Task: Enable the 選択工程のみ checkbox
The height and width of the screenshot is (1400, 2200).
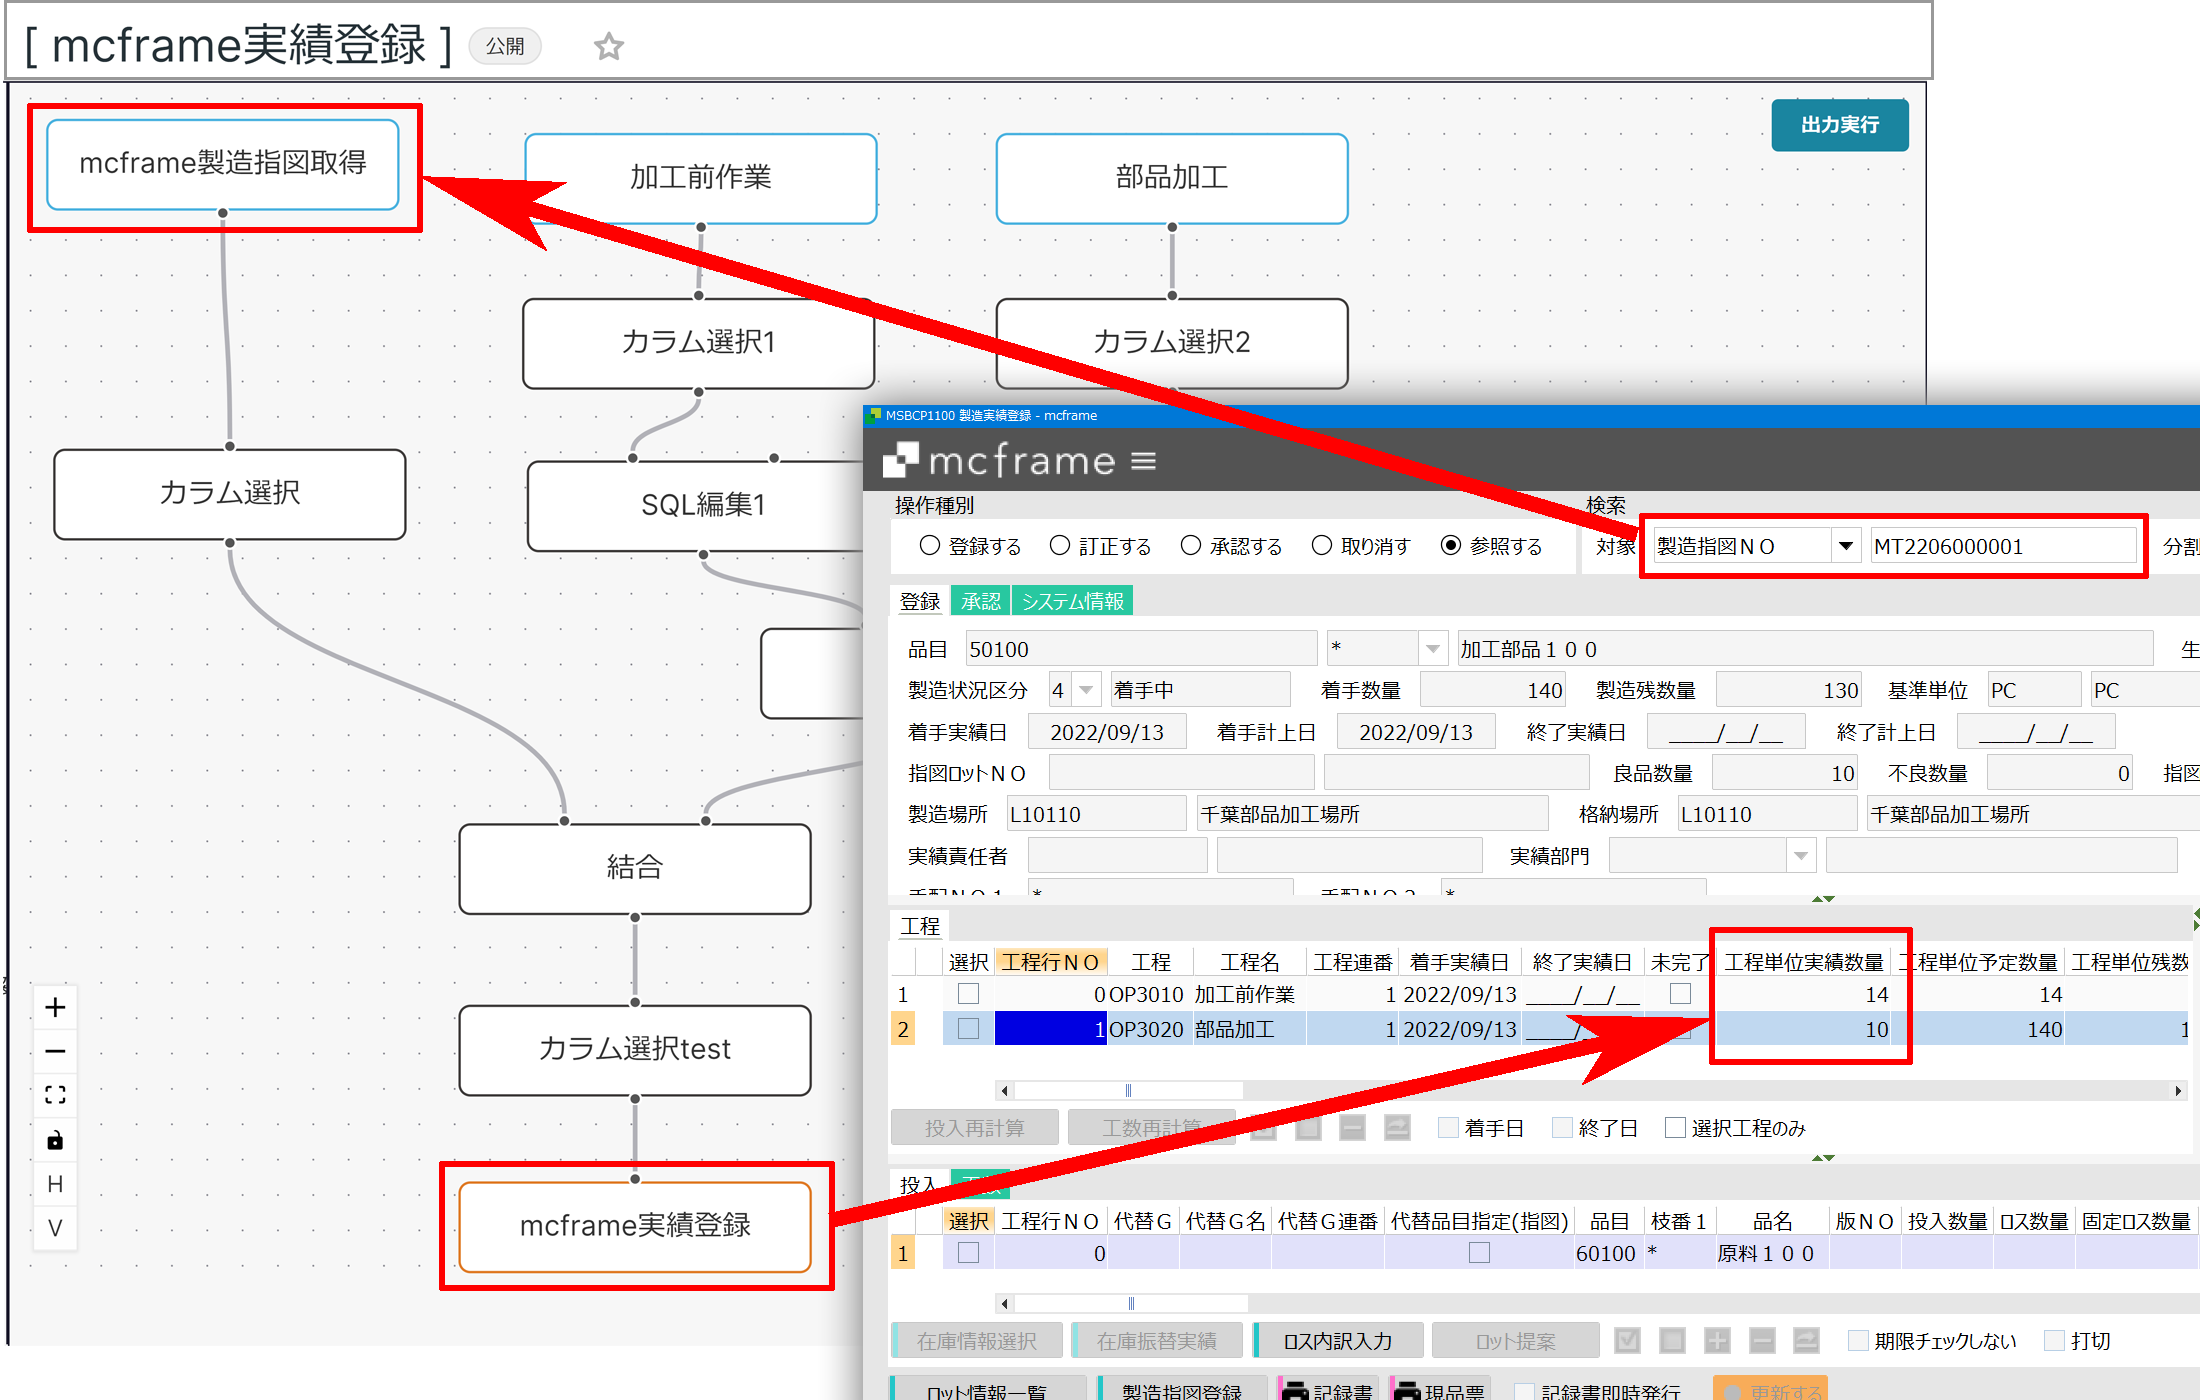Action: click(1675, 1128)
